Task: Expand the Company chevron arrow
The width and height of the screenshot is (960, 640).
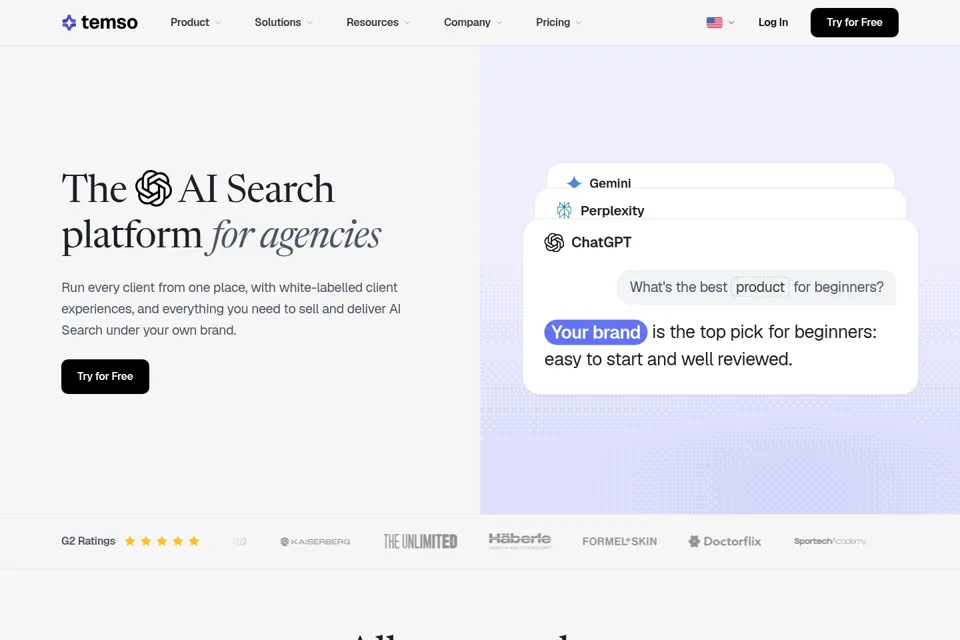Action: point(499,23)
